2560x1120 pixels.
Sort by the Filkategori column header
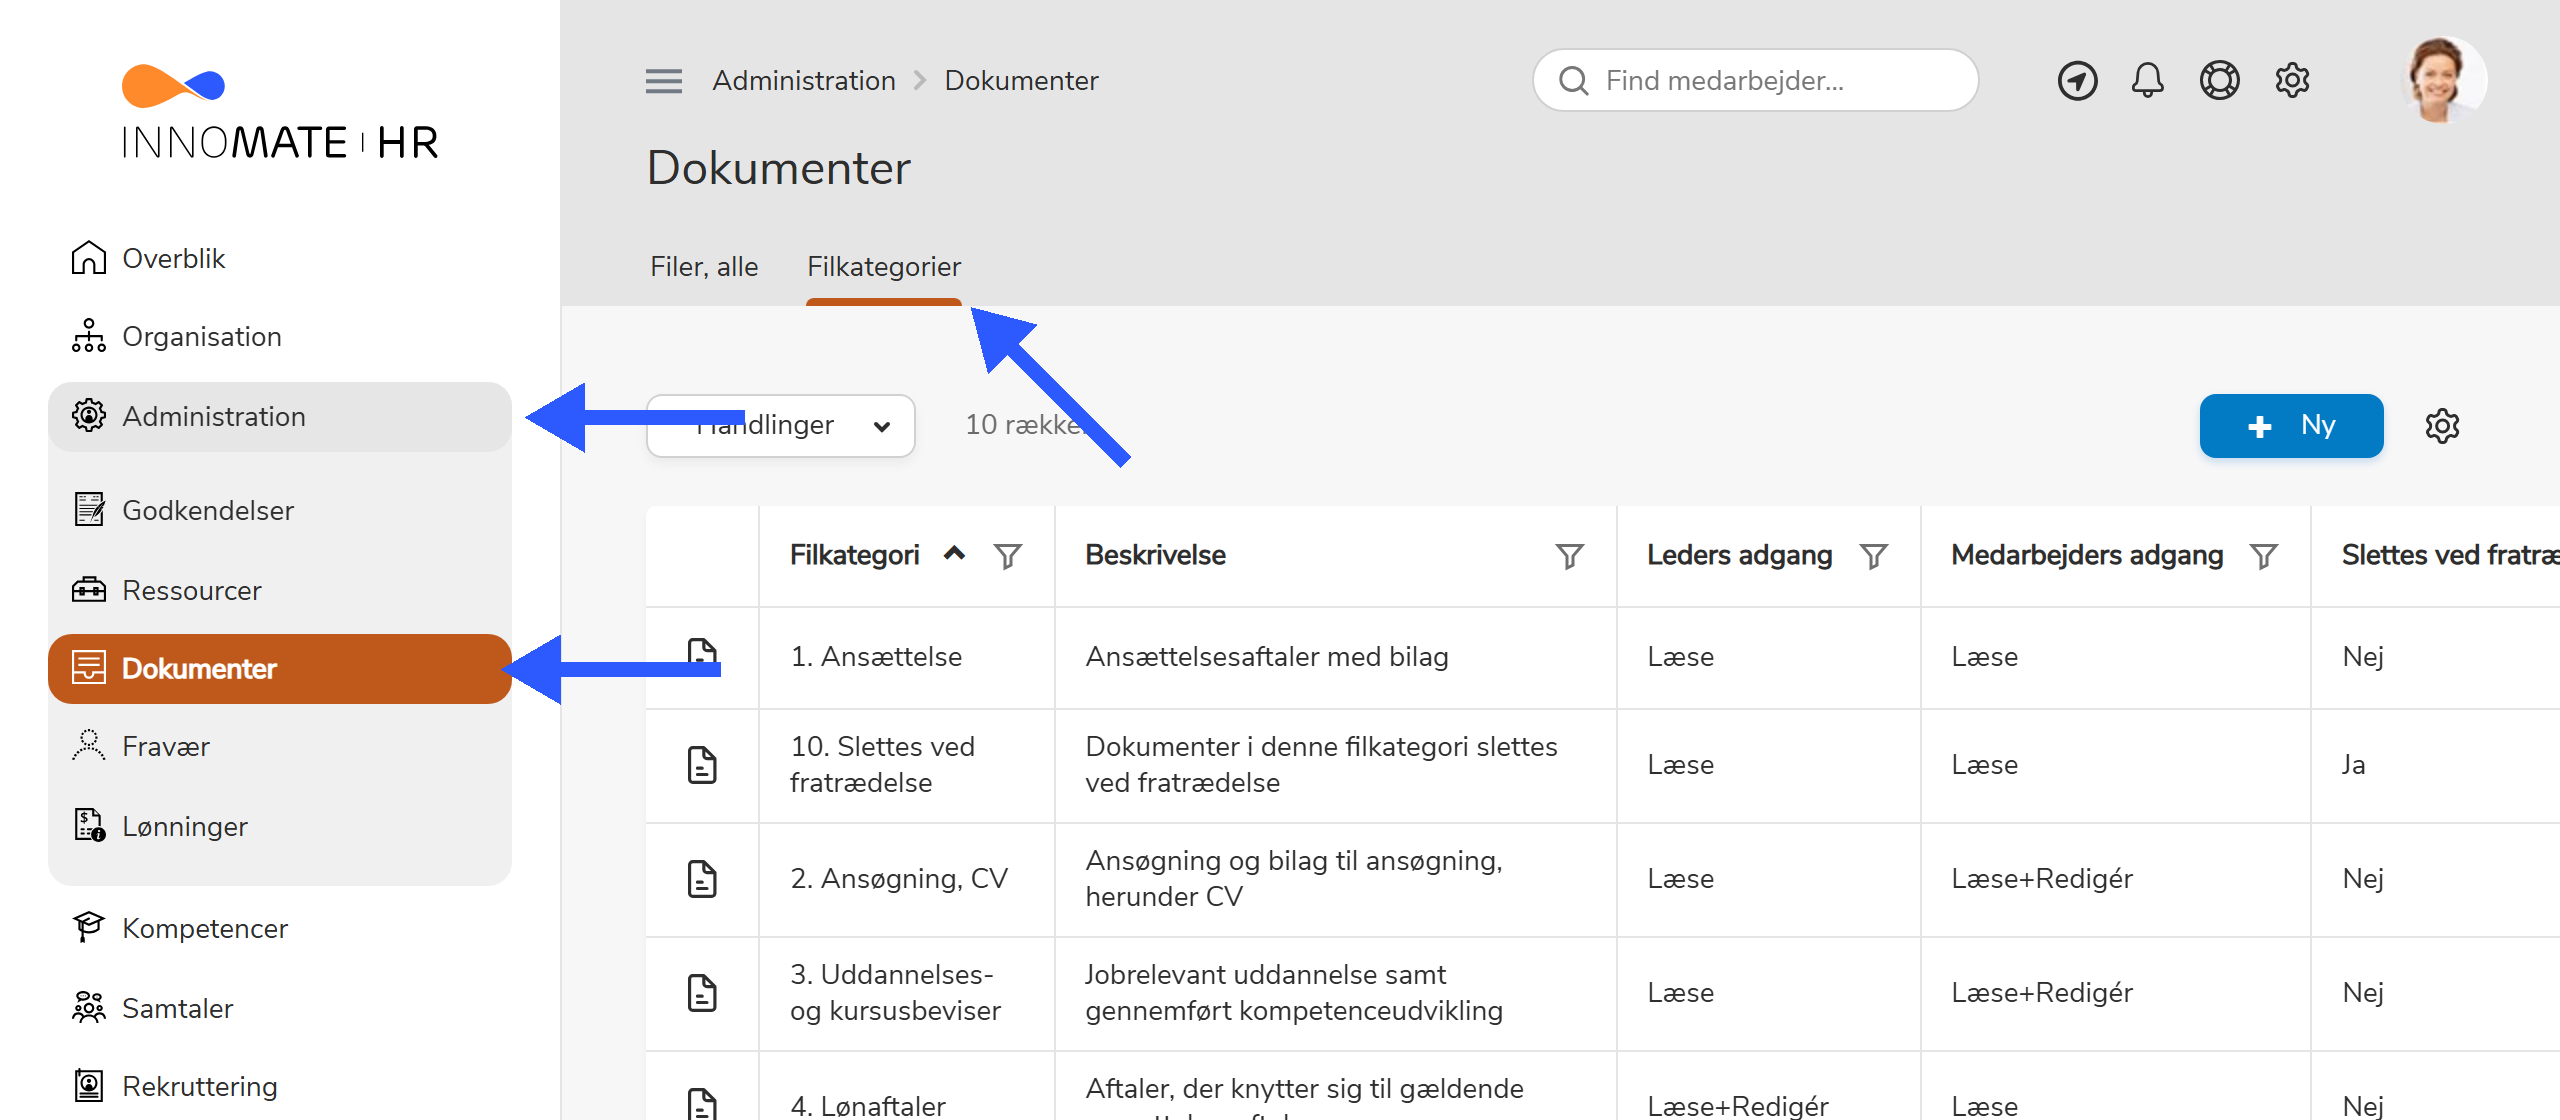coord(855,555)
